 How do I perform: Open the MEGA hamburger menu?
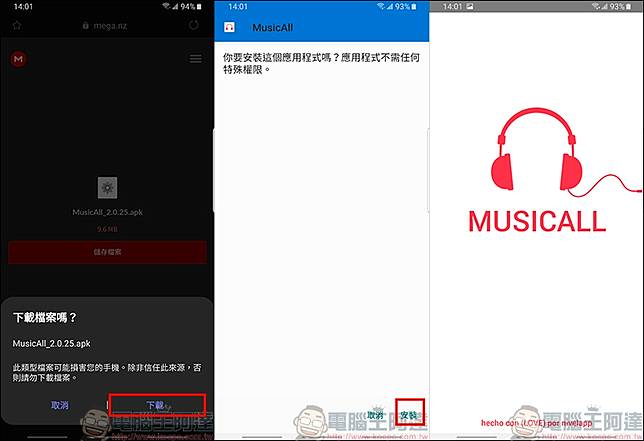pyautogui.click(x=196, y=59)
